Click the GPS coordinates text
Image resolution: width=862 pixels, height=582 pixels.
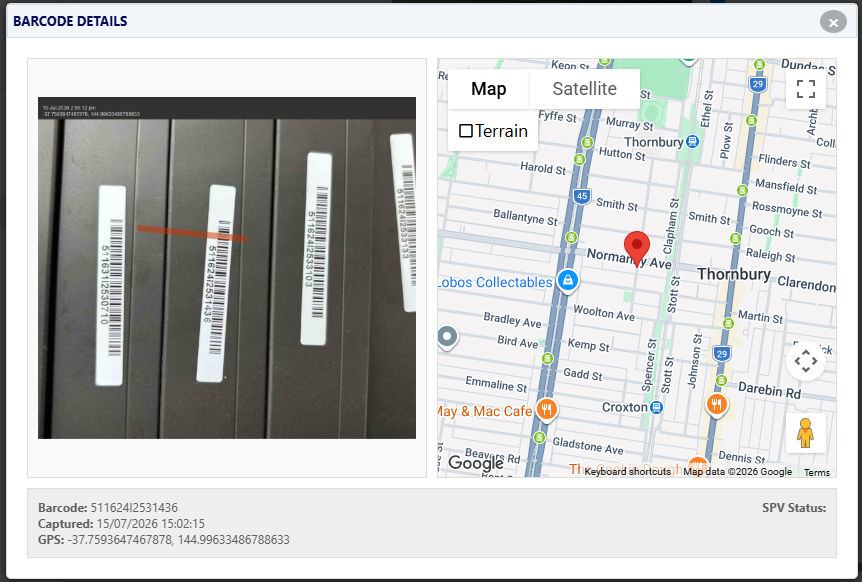(178, 540)
